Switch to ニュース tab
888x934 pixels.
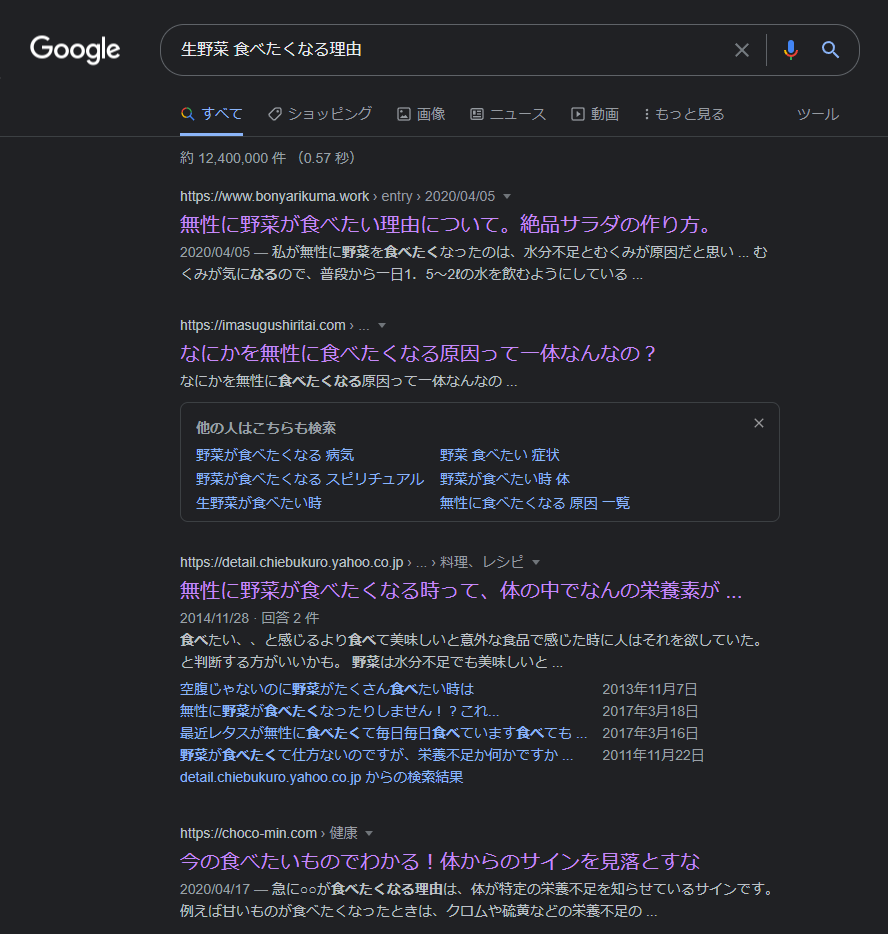click(x=508, y=114)
